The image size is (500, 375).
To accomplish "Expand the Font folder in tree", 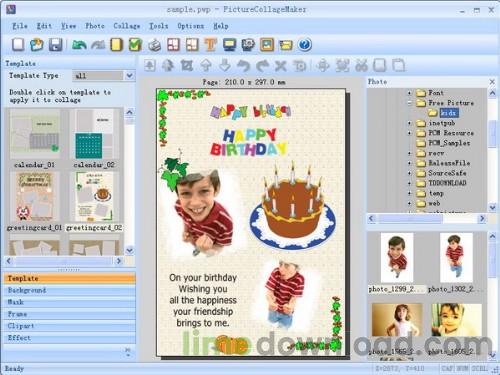I will click(409, 93).
